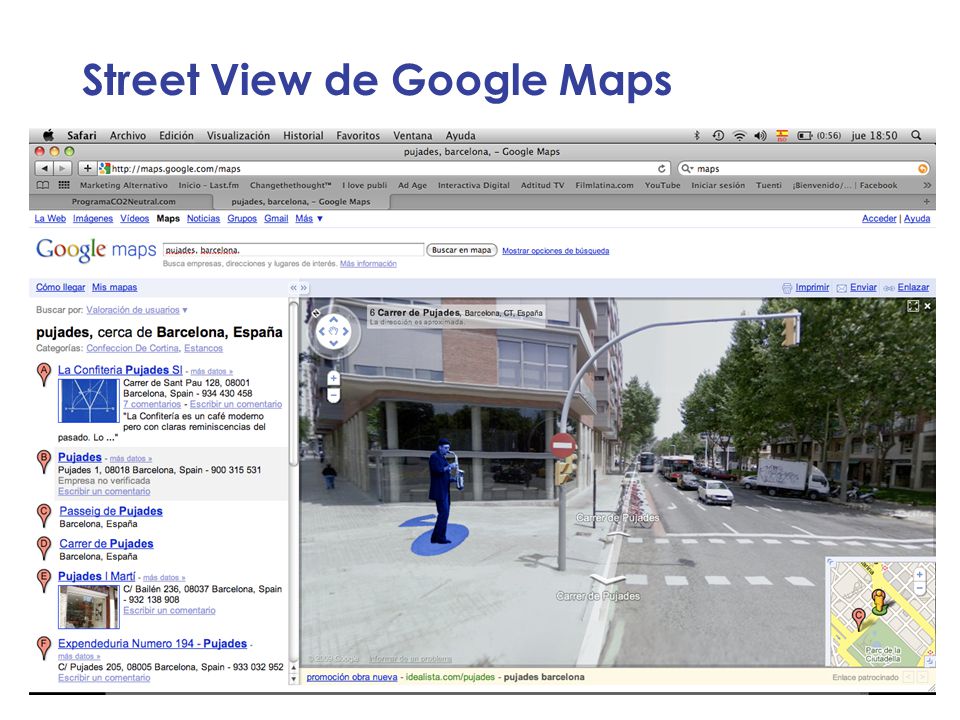Viewport: 960px width, 720px height.
Task: Open the Apple menu
Action: [x=48, y=135]
